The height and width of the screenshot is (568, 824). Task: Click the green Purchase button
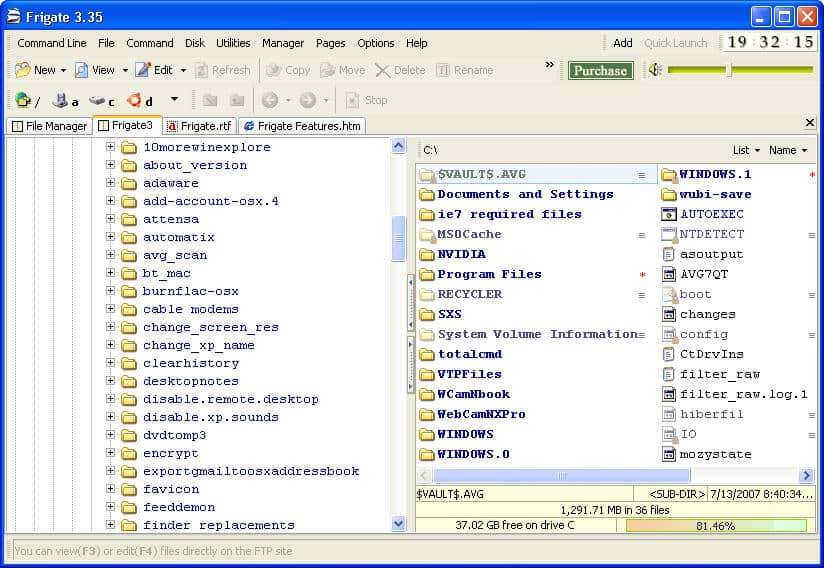tap(600, 70)
